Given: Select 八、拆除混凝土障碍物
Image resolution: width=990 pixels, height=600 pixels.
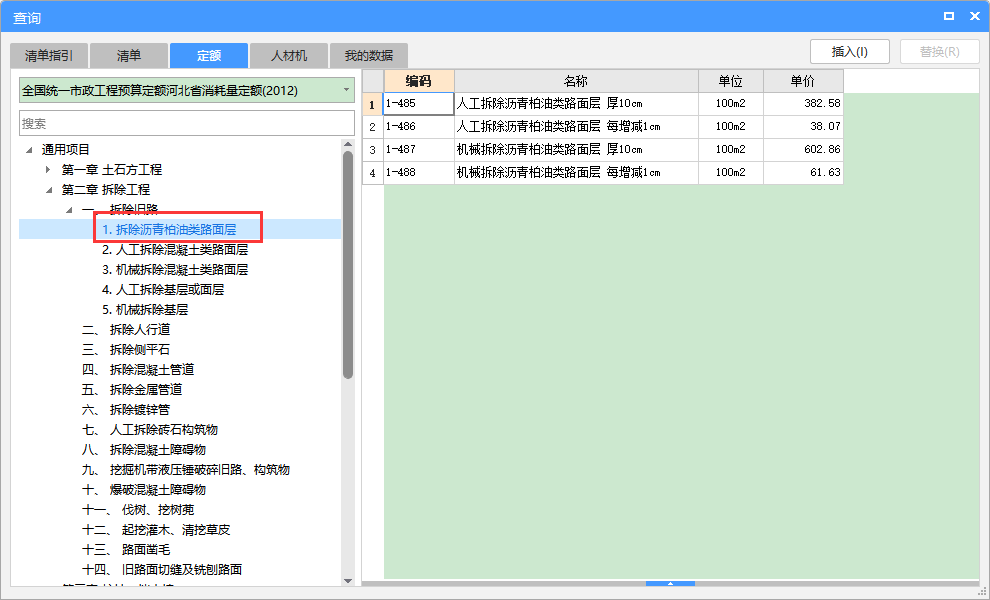Looking at the screenshot, I should pyautogui.click(x=144, y=450).
